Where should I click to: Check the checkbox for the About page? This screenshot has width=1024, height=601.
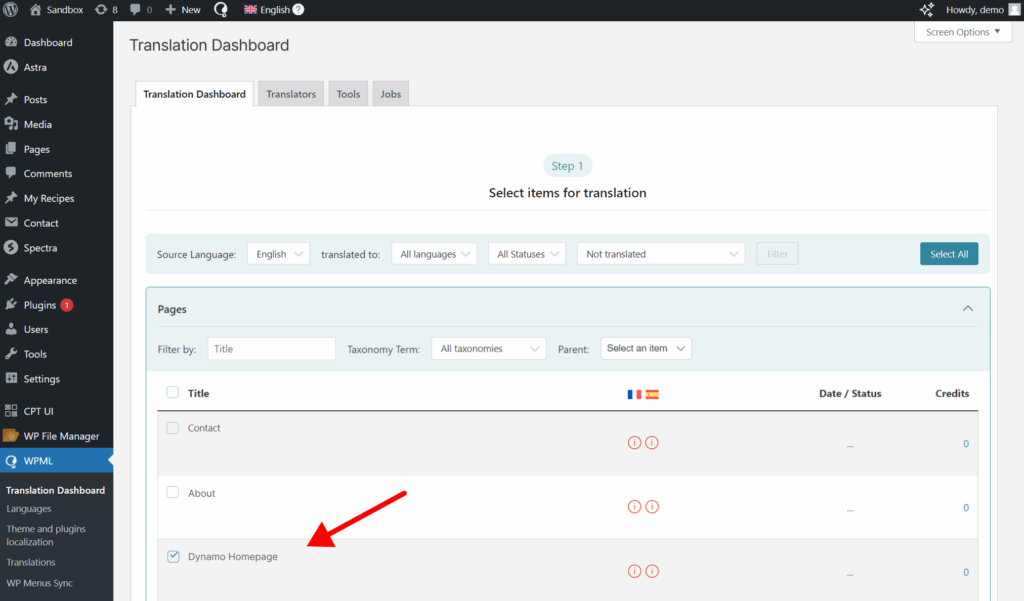[x=172, y=492]
